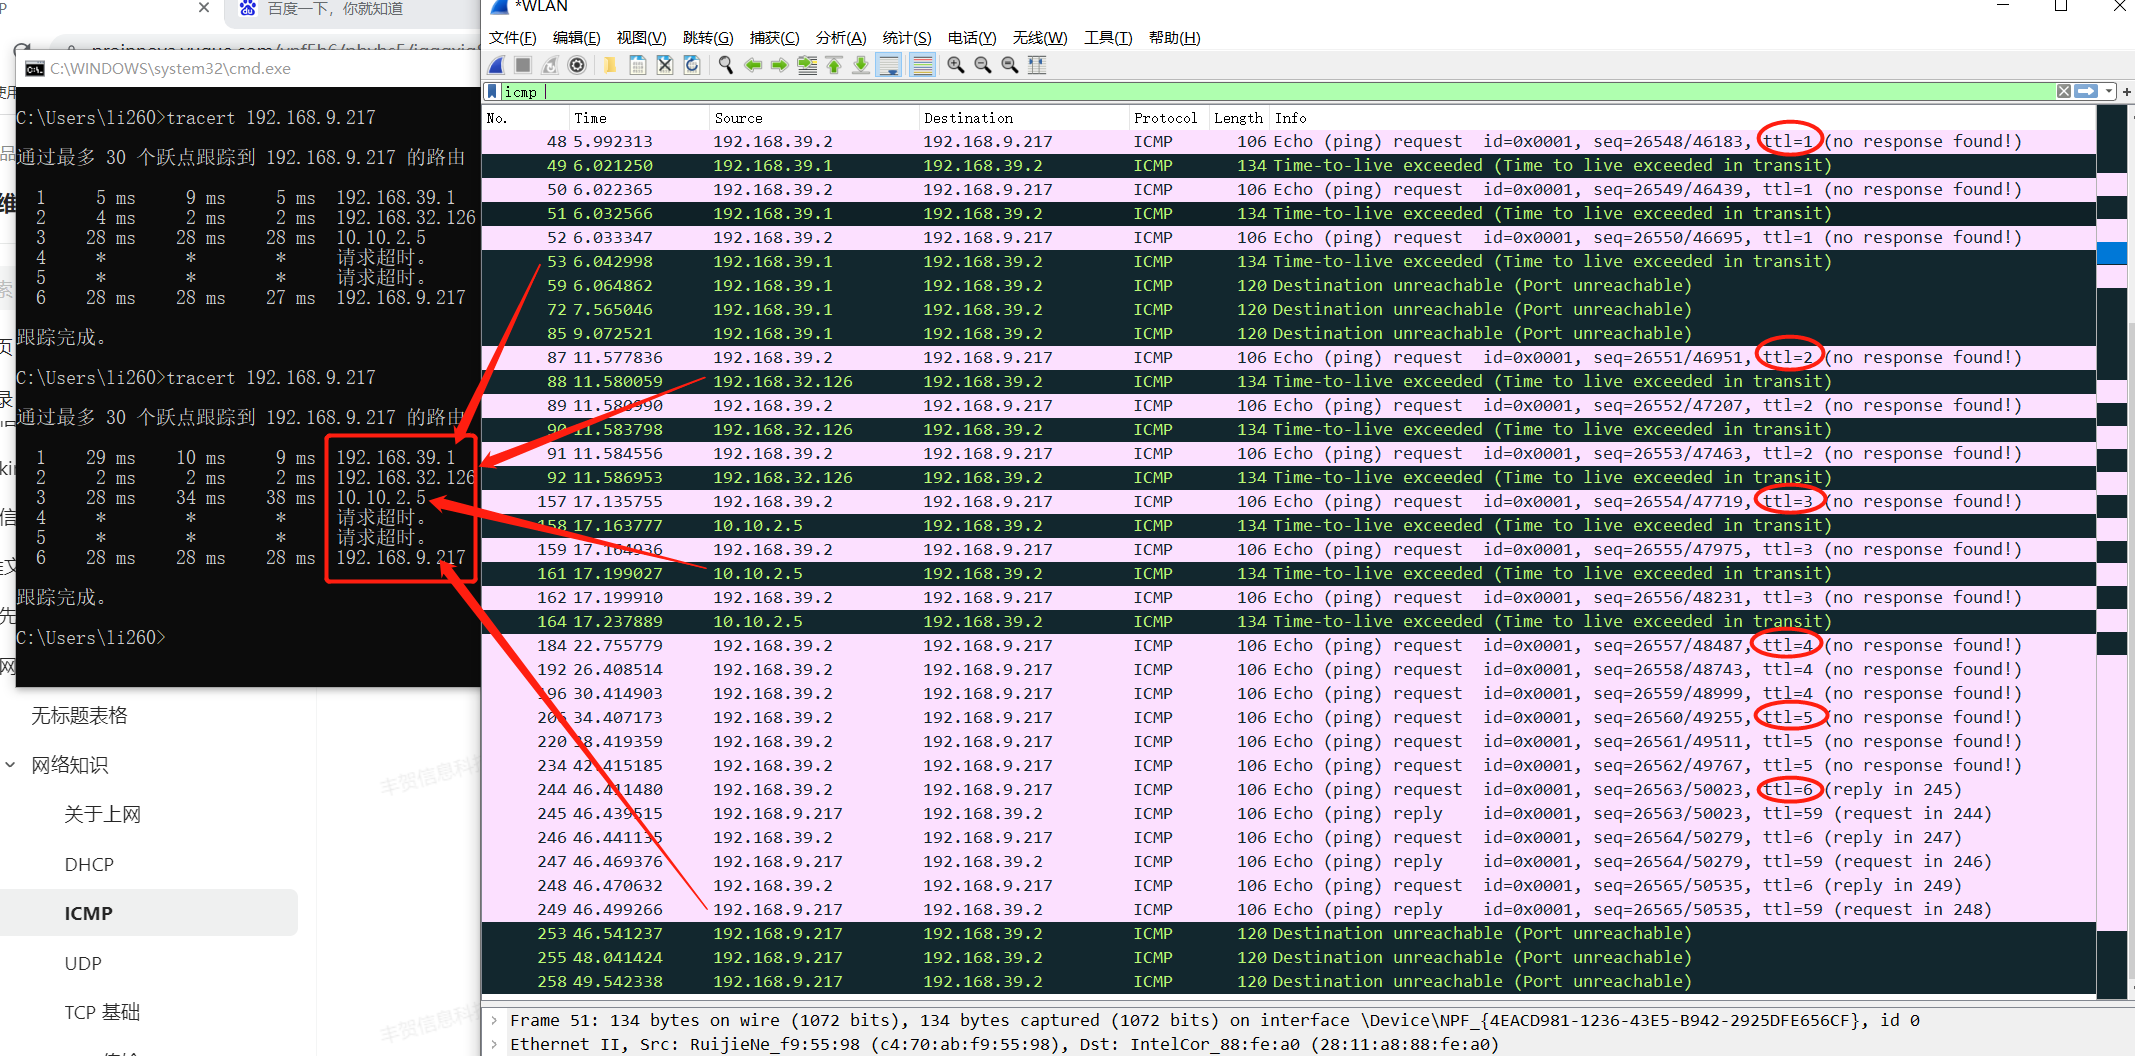Start capturing packets with the shark fin icon

pos(497,66)
